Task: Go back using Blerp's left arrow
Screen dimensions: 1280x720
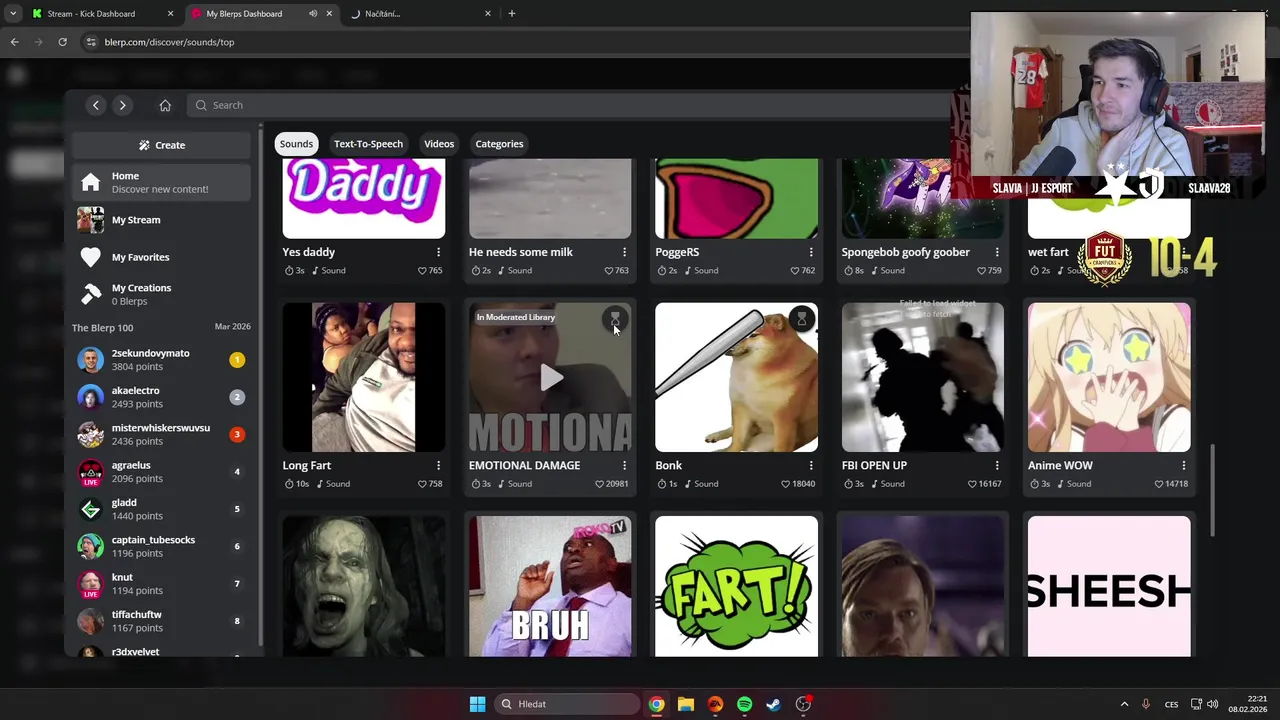Action: (96, 105)
